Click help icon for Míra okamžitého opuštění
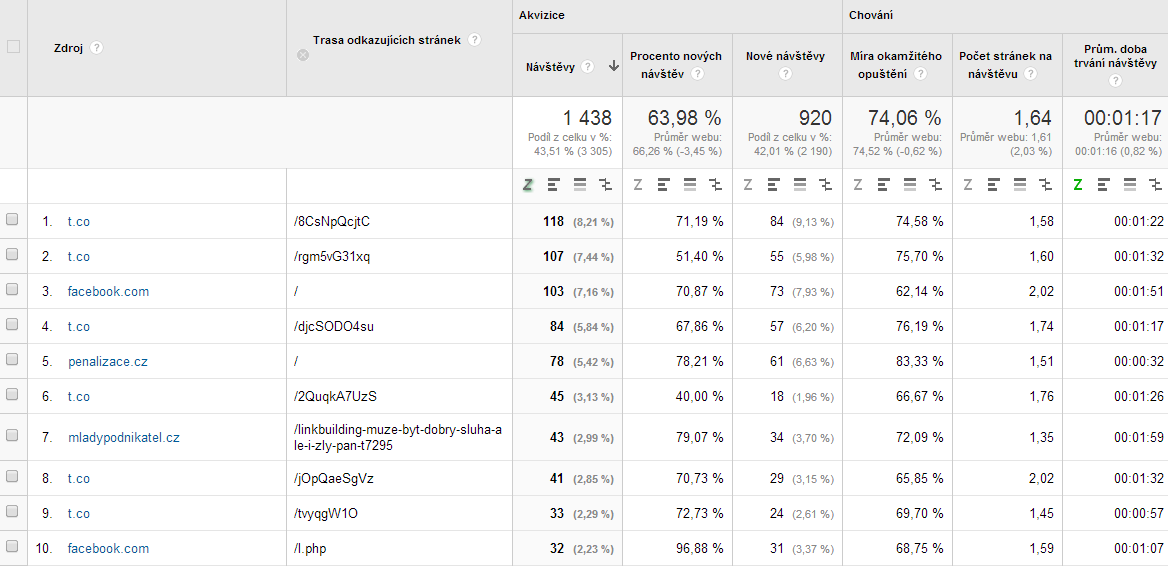This screenshot has width=1168, height=569. (920, 74)
